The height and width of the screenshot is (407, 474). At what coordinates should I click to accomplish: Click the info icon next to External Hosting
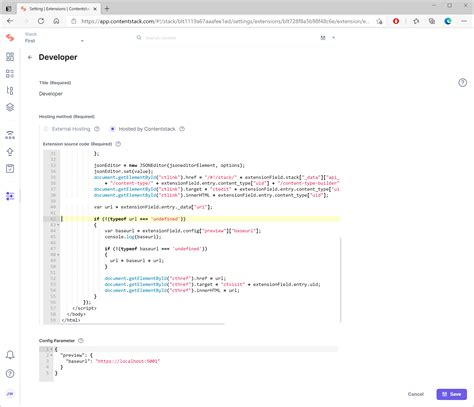[97, 129]
